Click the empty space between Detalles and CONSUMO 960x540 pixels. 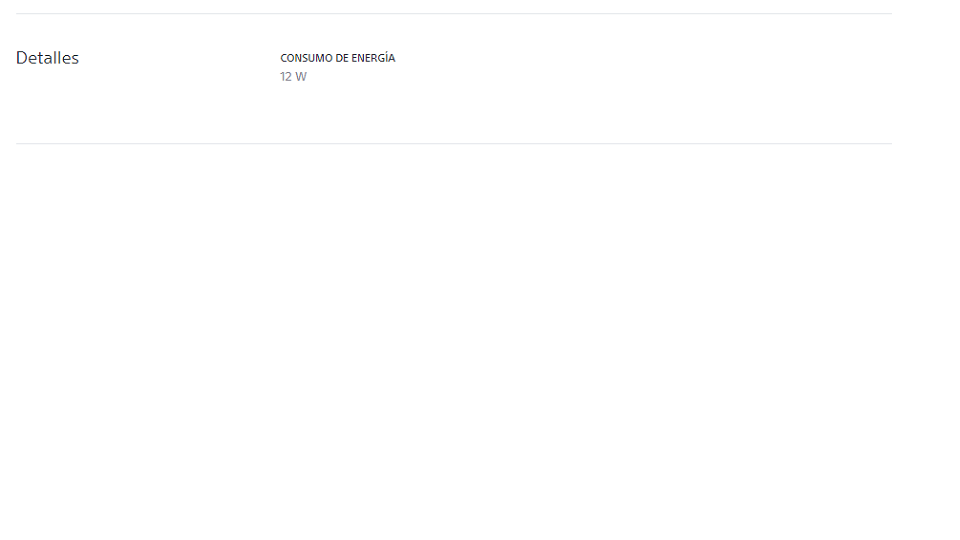click(x=179, y=58)
